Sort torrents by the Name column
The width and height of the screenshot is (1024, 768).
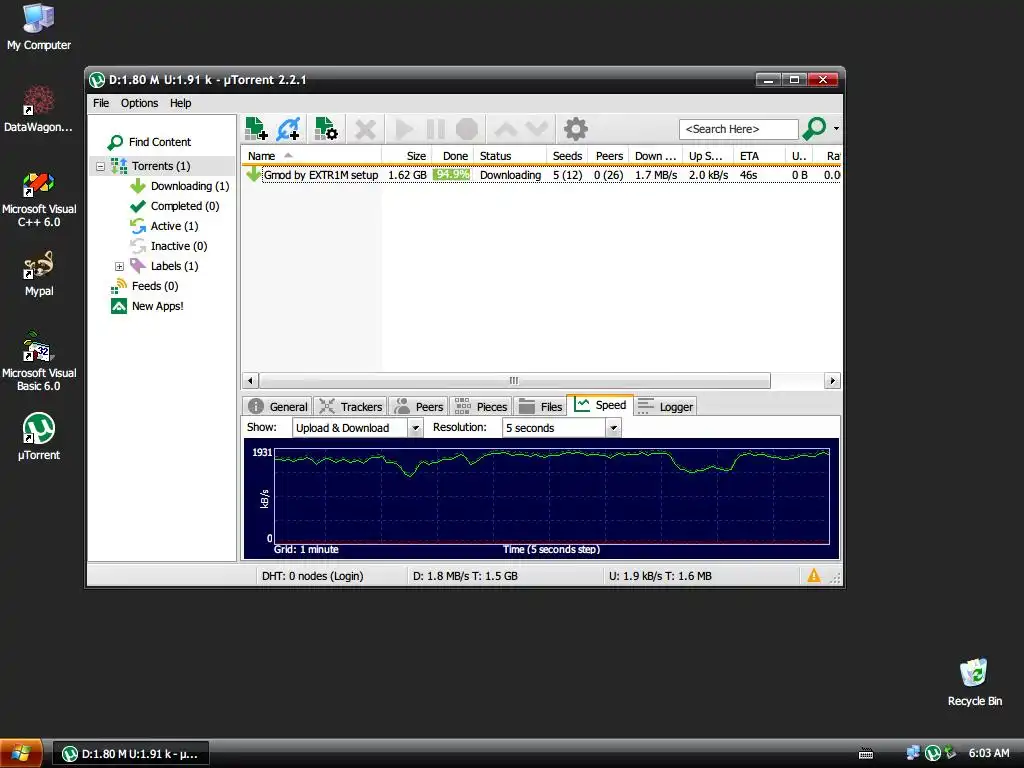coord(312,156)
